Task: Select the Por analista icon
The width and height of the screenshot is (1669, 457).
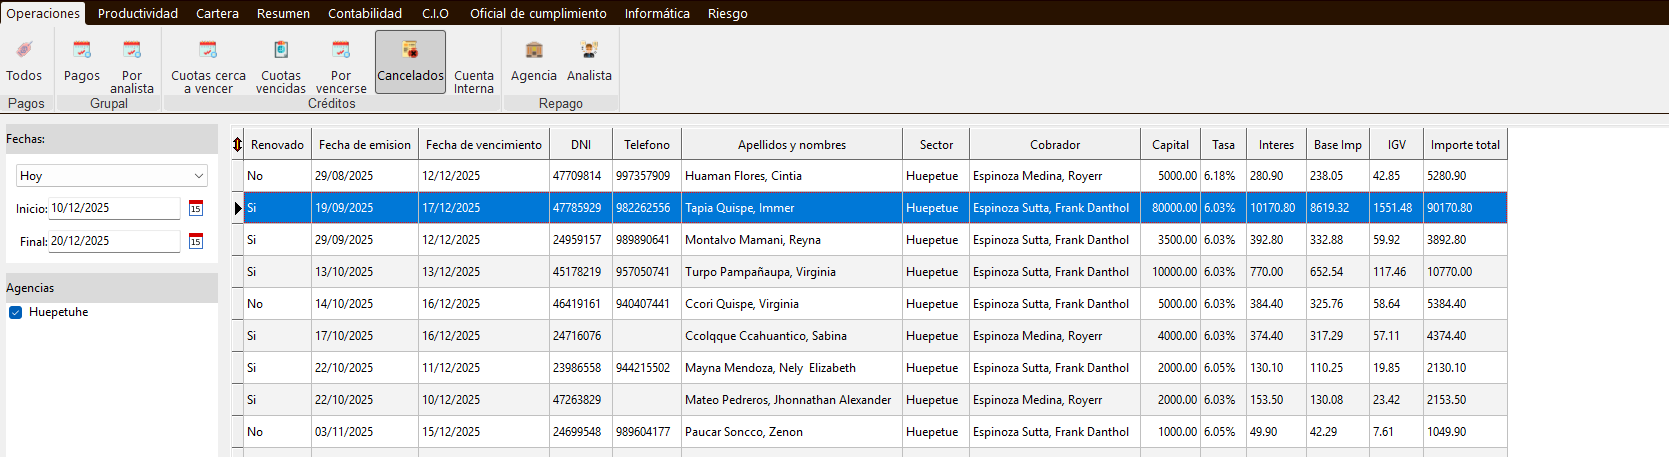Action: click(x=132, y=62)
